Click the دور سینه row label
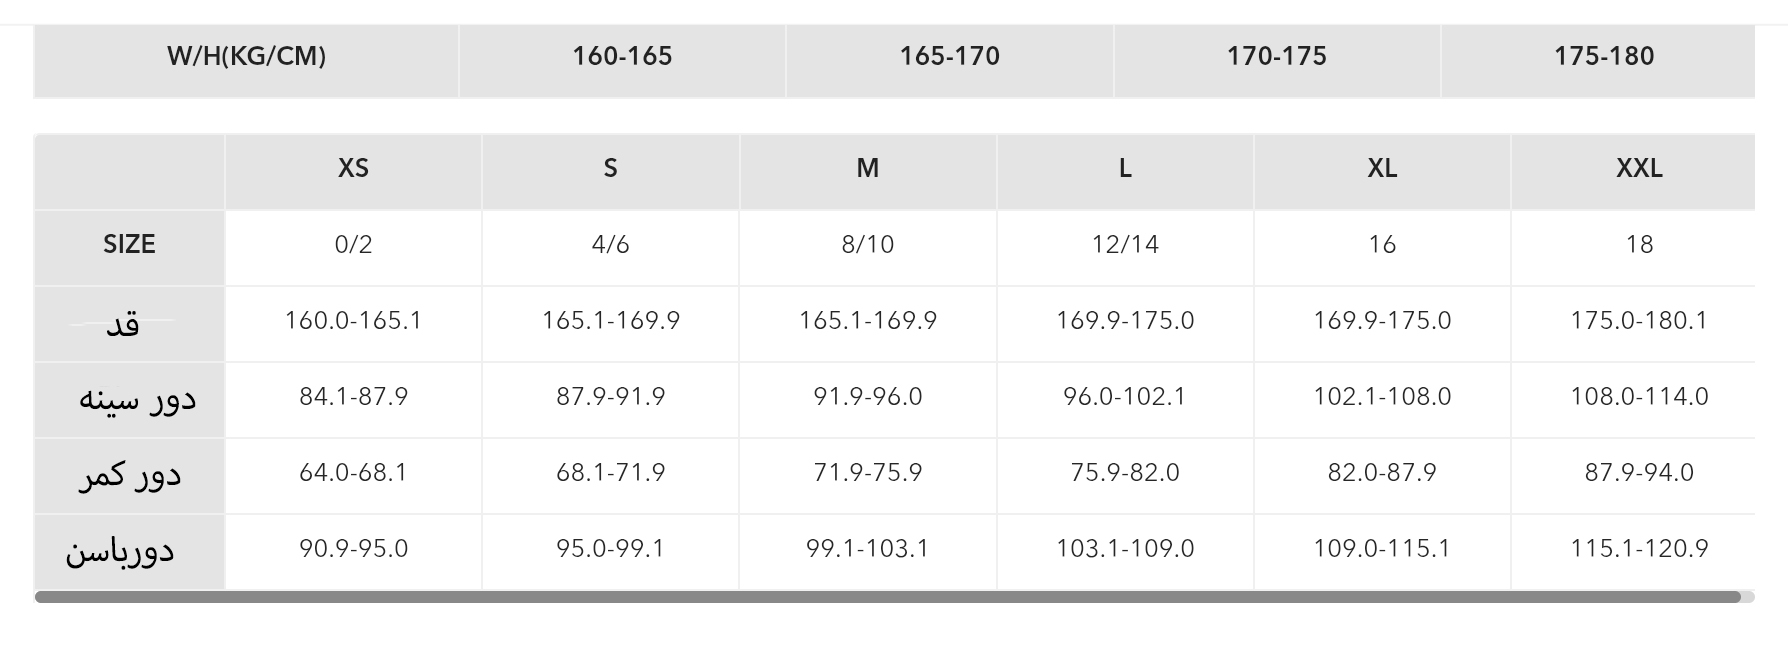The width and height of the screenshot is (1788, 648). (x=137, y=399)
